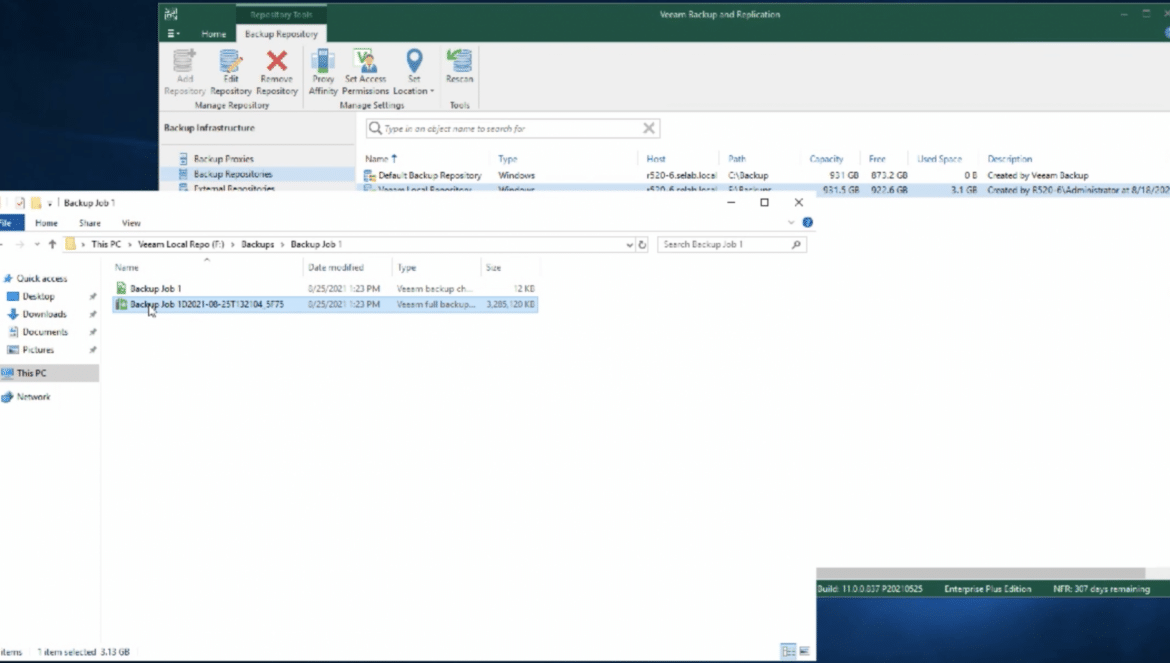This screenshot has width=1170, height=663.
Task: Sort repositories by Path column
Action: 737,159
